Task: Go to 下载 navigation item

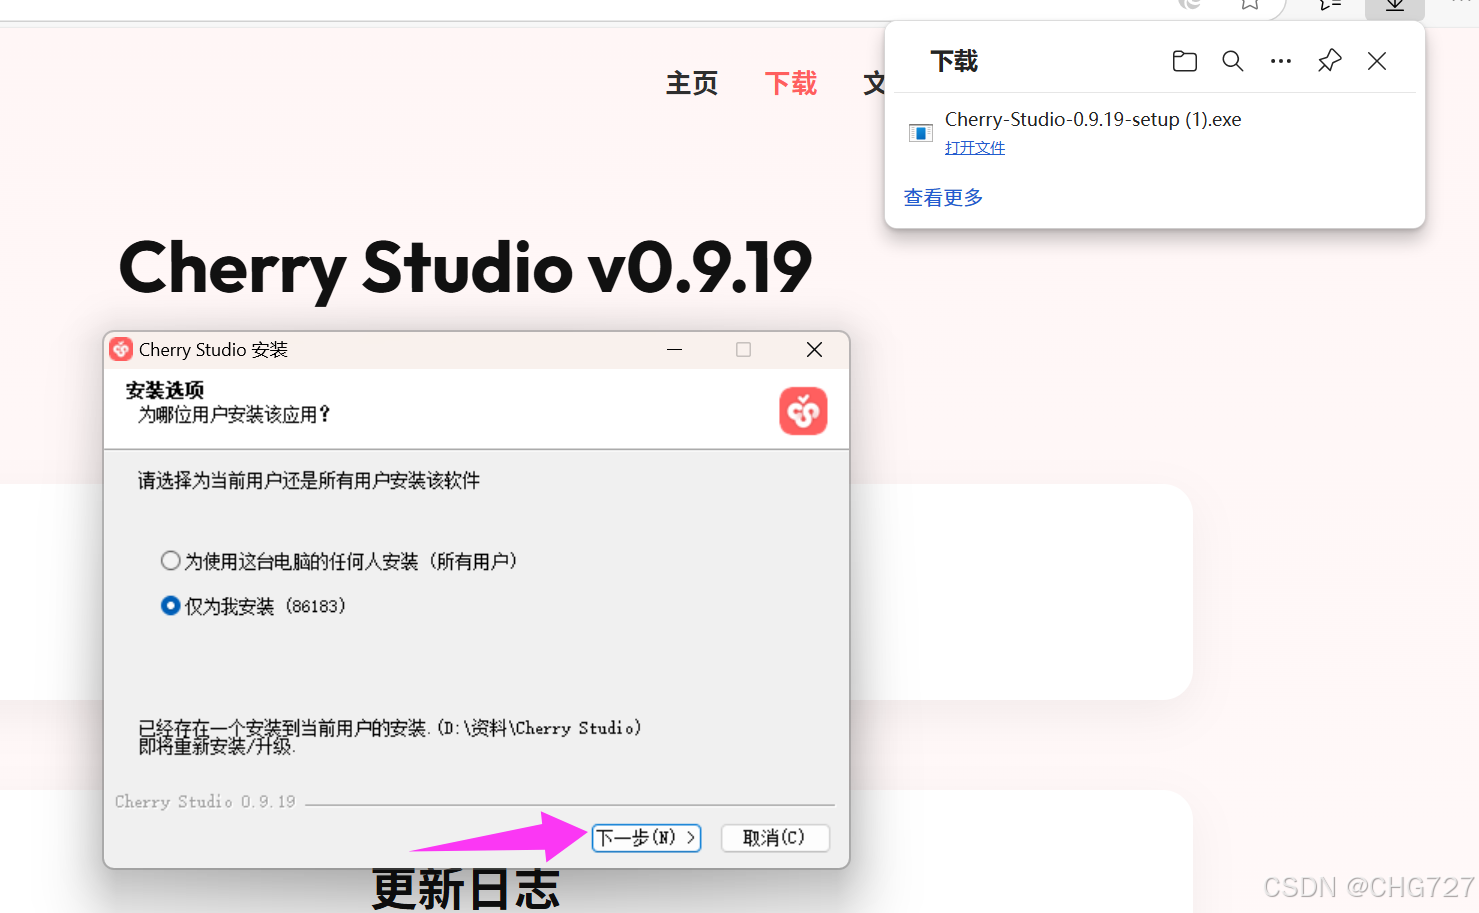Action: (791, 83)
